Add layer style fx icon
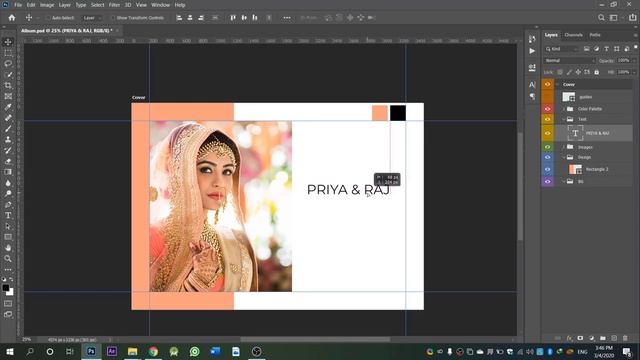The height and width of the screenshot is (360, 640). point(569,338)
